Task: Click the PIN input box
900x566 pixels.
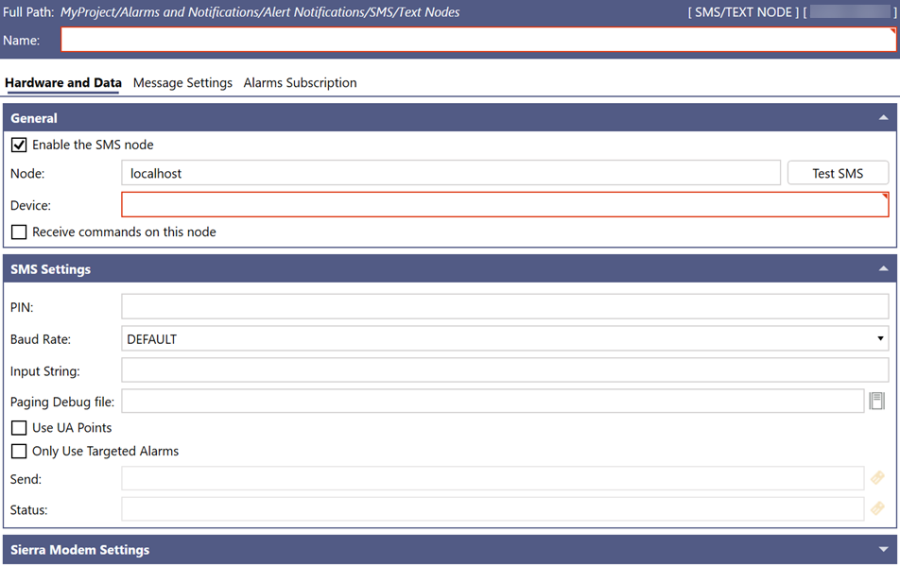Action: 505,307
